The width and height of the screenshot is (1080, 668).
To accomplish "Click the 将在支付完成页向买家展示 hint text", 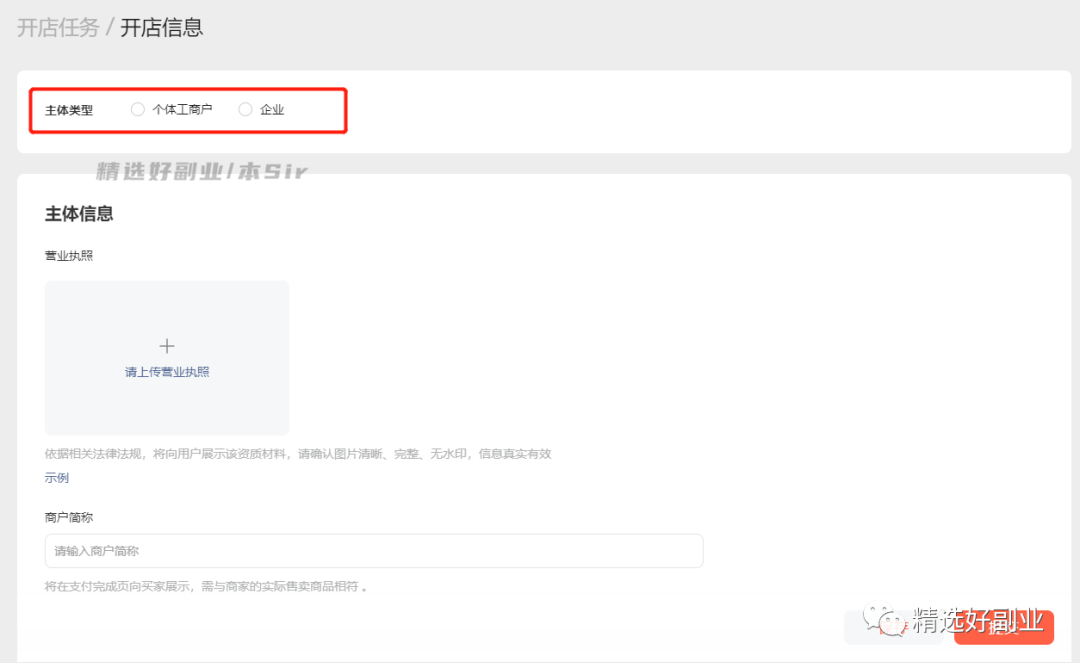I will [x=206, y=587].
